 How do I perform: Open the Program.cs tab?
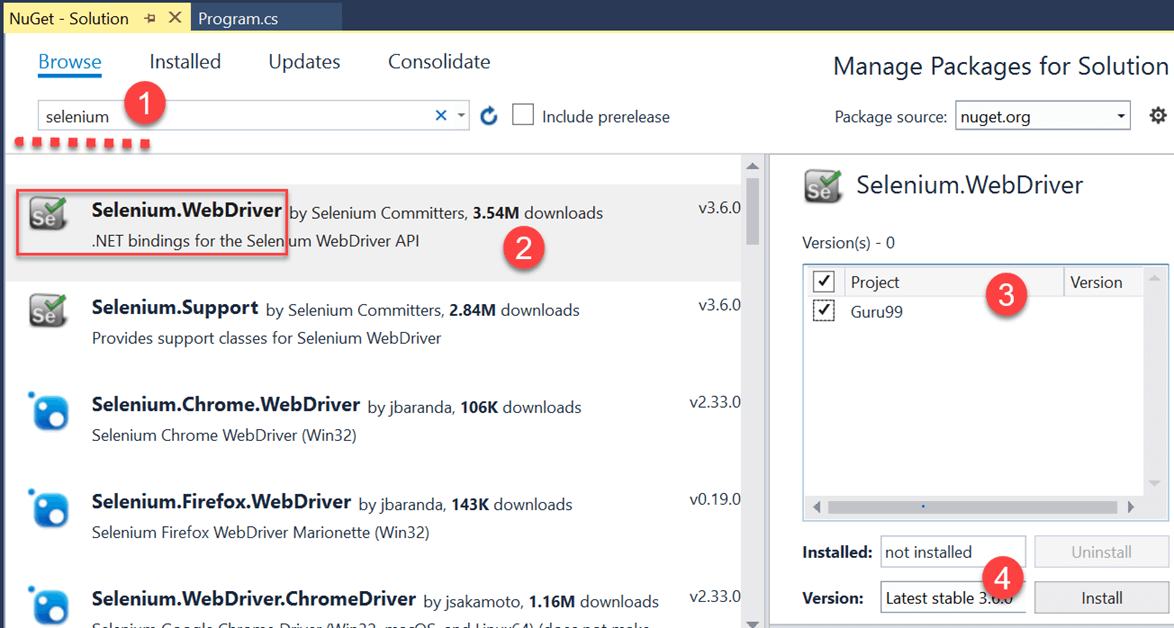236,18
